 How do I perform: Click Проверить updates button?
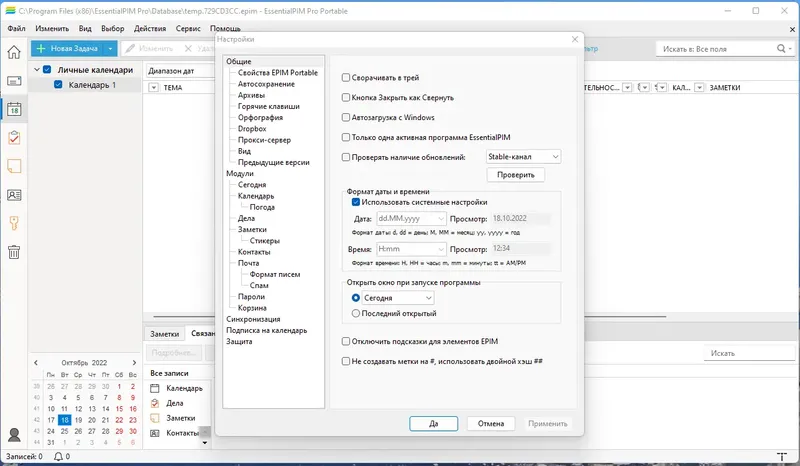tap(516, 175)
